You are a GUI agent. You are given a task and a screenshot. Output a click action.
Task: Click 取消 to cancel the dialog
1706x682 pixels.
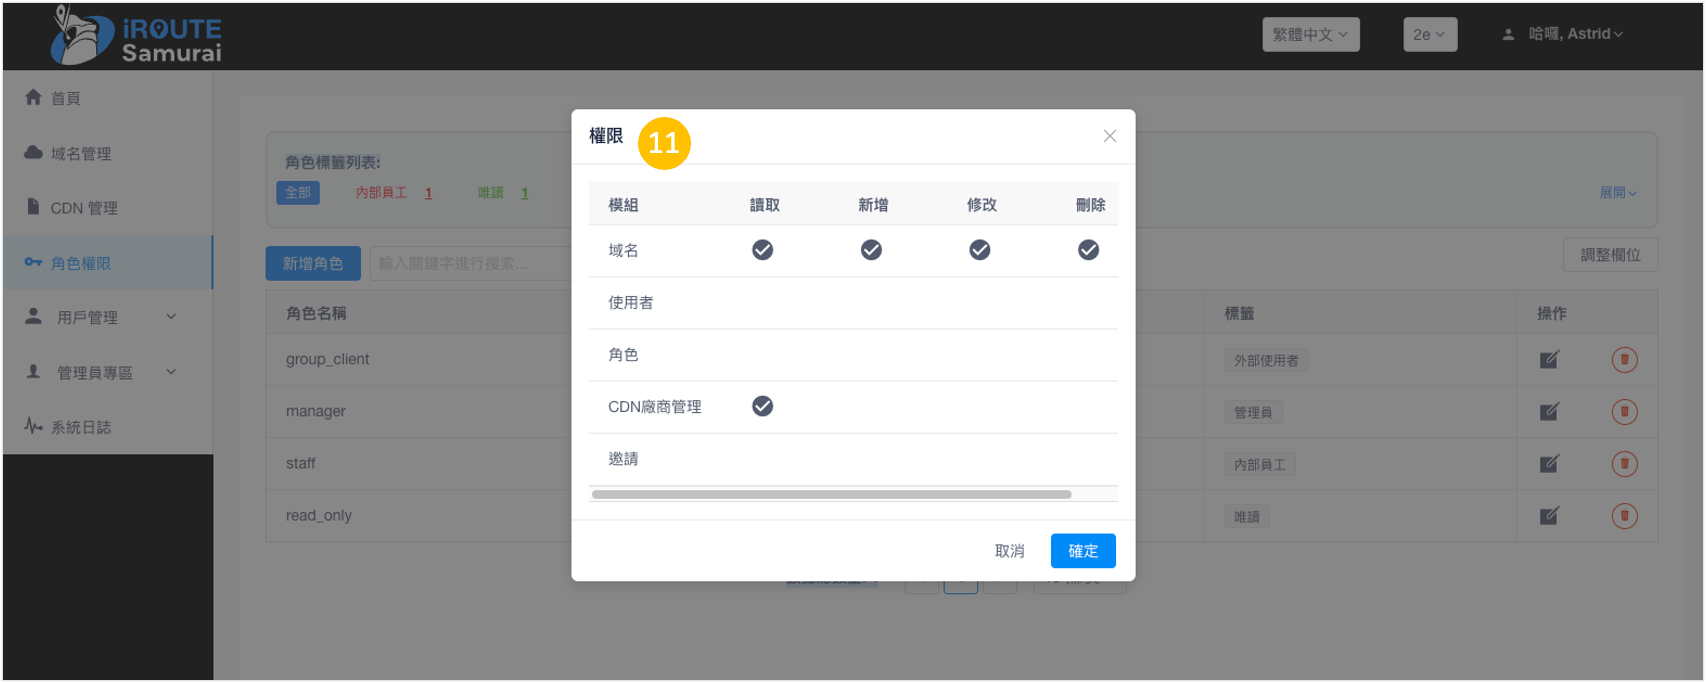[1009, 551]
